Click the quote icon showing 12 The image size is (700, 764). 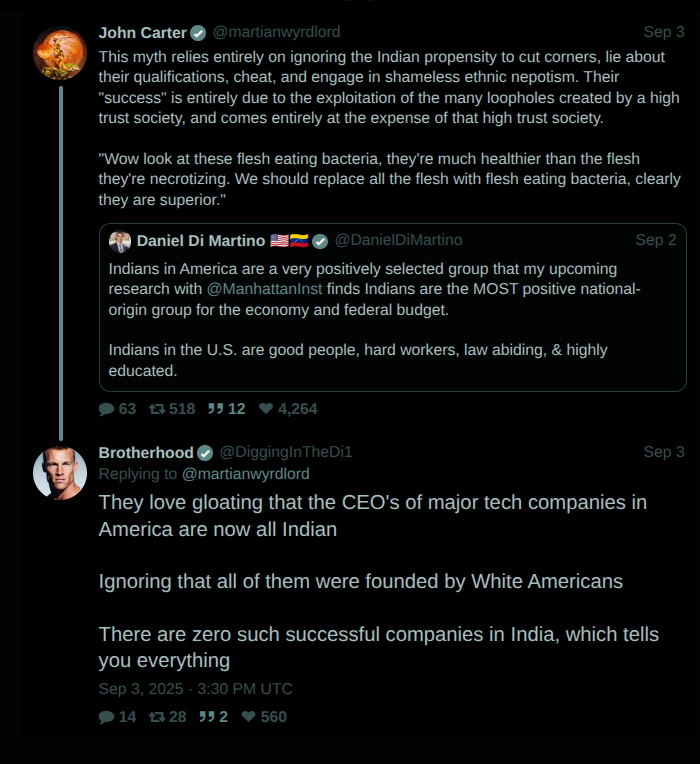[215, 409]
